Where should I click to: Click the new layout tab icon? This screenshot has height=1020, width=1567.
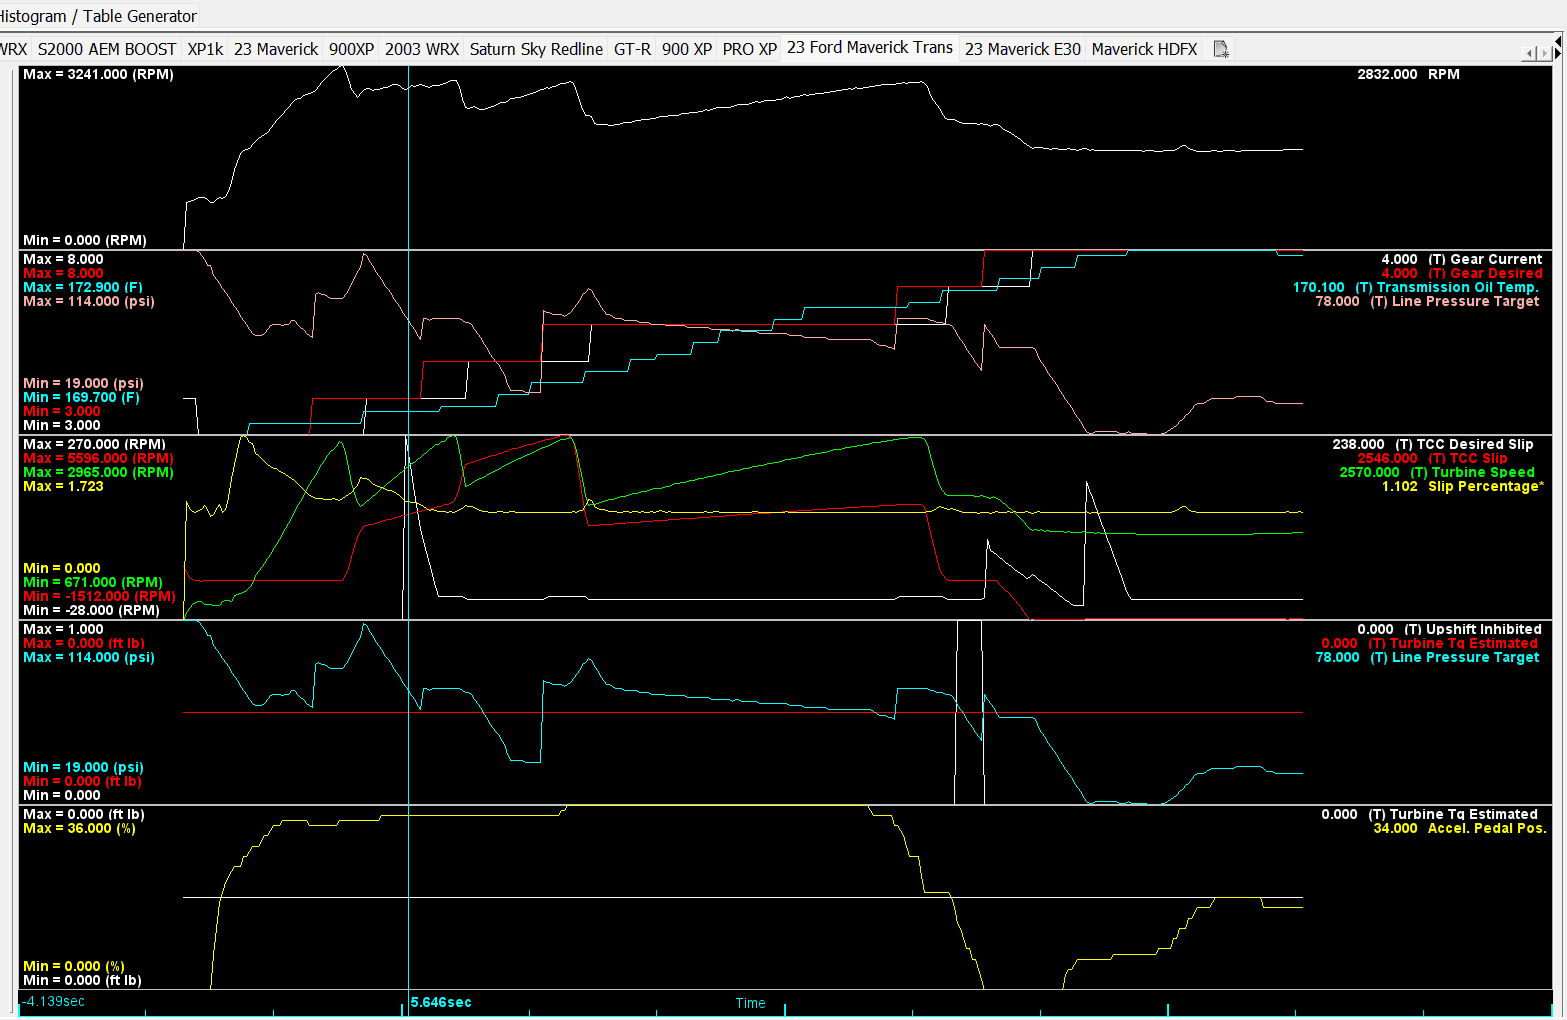tap(1221, 49)
